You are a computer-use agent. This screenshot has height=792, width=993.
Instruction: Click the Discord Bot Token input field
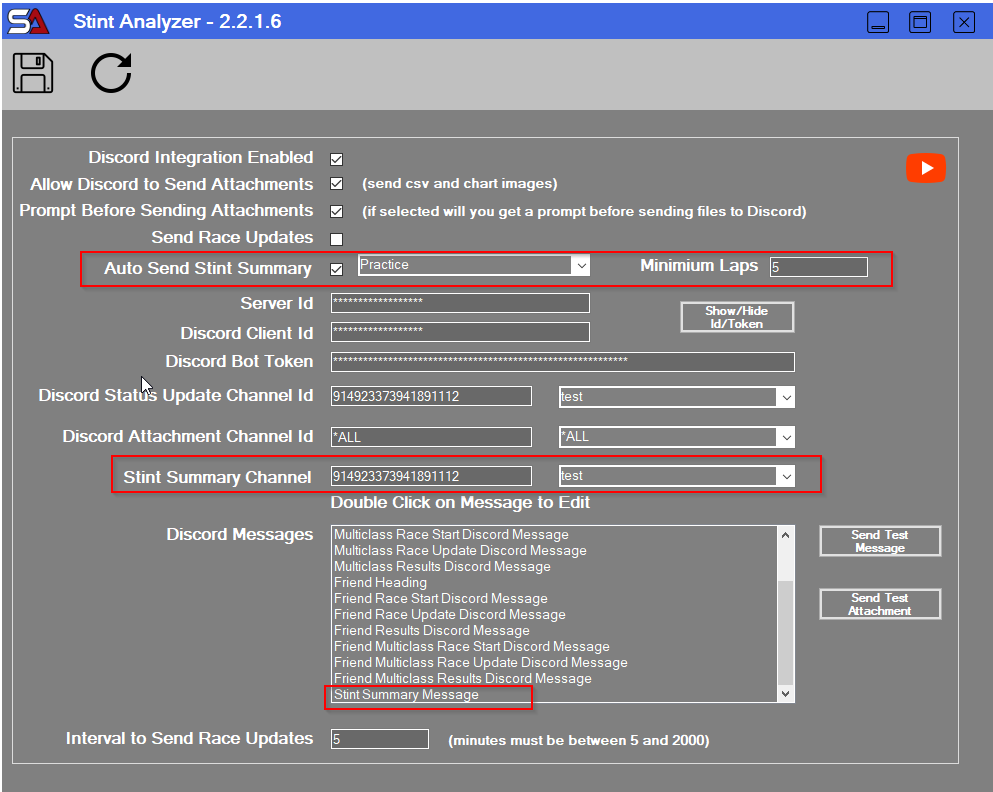562,361
